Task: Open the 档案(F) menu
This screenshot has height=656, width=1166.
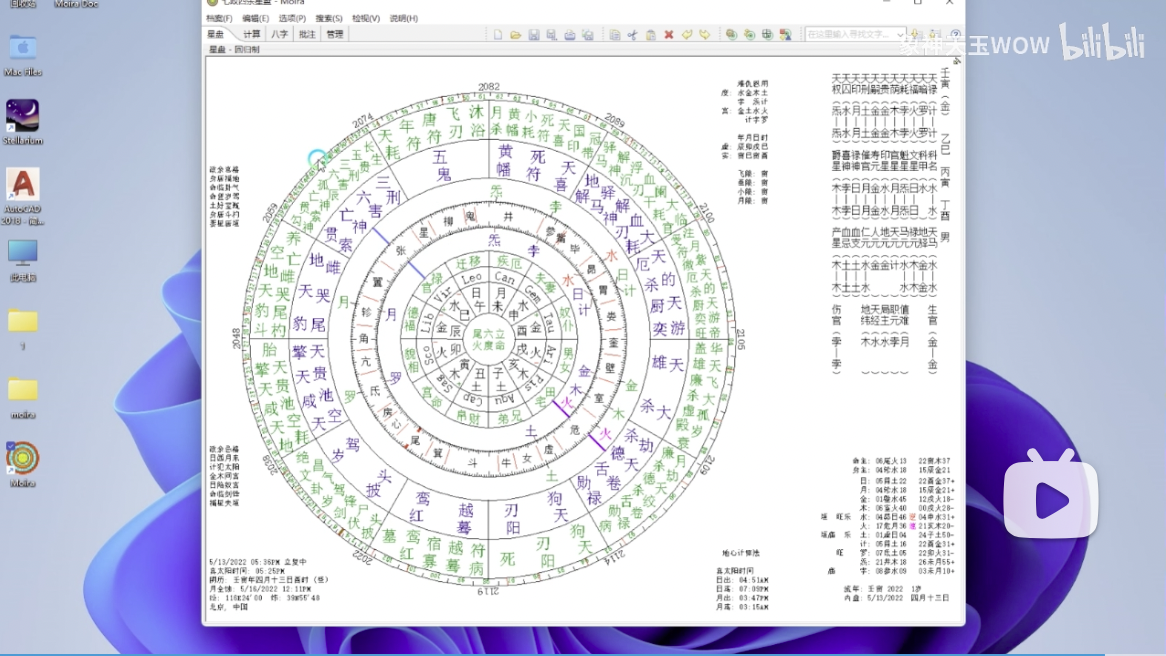Action: [x=219, y=18]
